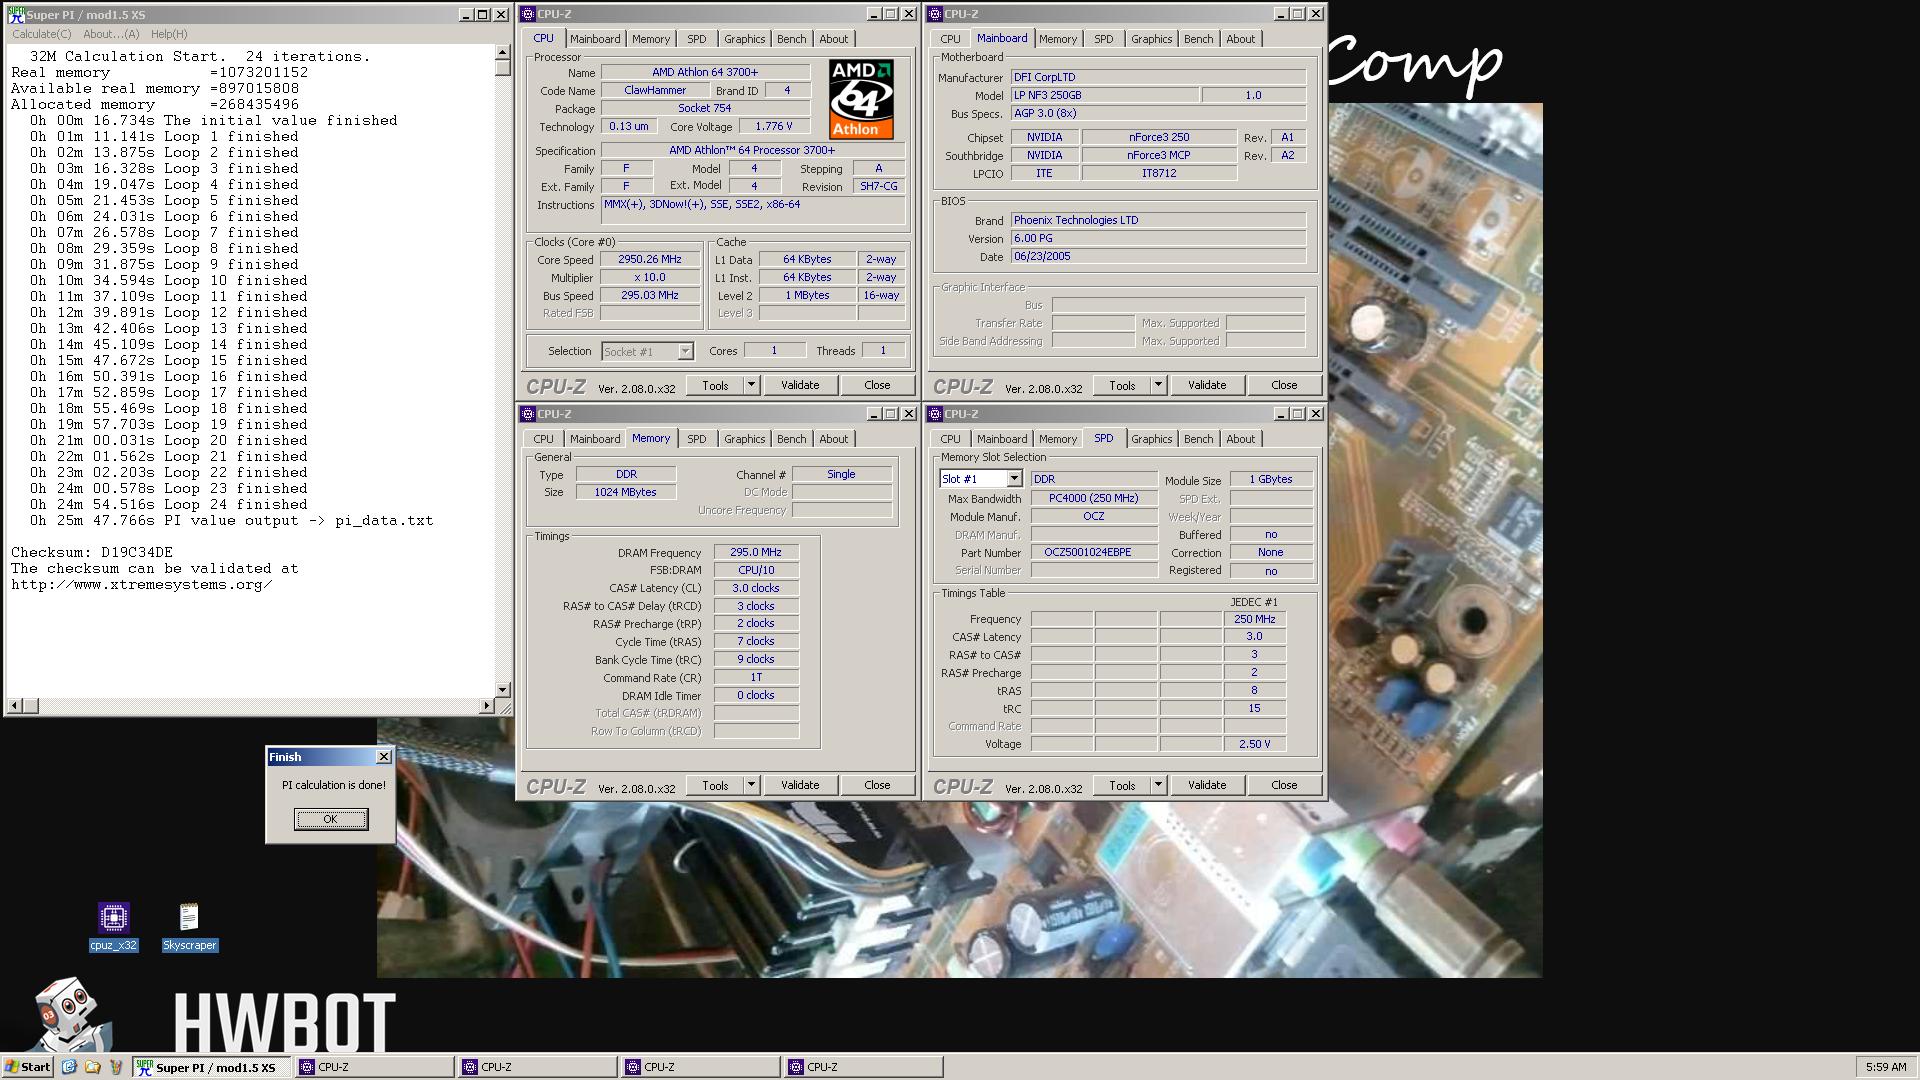The height and width of the screenshot is (1080, 1920).
Task: Expand Tools arrow in CPU window
Action: point(751,385)
